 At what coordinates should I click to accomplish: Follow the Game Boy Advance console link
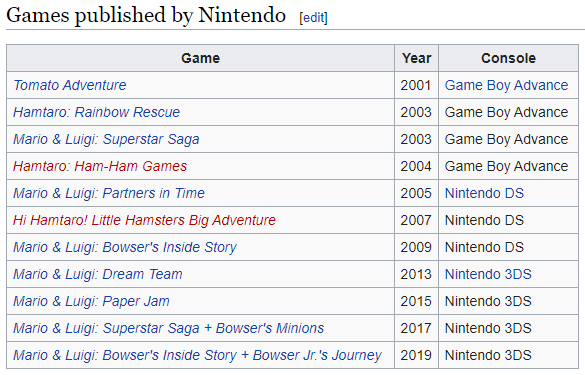(506, 85)
